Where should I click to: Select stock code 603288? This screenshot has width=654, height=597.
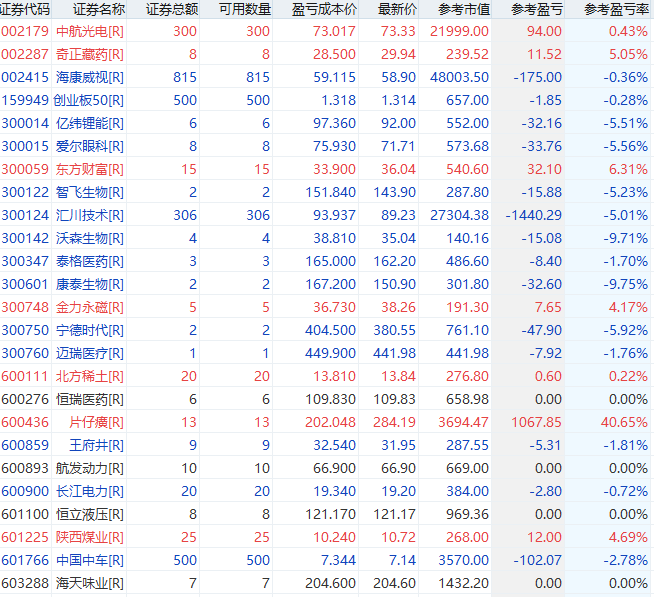coord(25,583)
